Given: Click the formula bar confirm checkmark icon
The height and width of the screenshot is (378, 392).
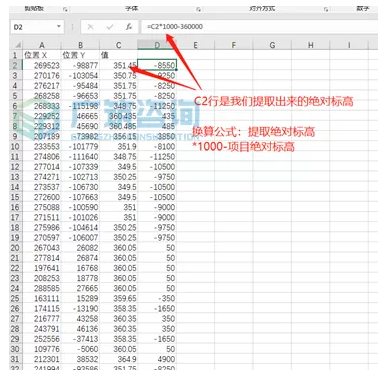Looking at the screenshot, I should (110, 27).
